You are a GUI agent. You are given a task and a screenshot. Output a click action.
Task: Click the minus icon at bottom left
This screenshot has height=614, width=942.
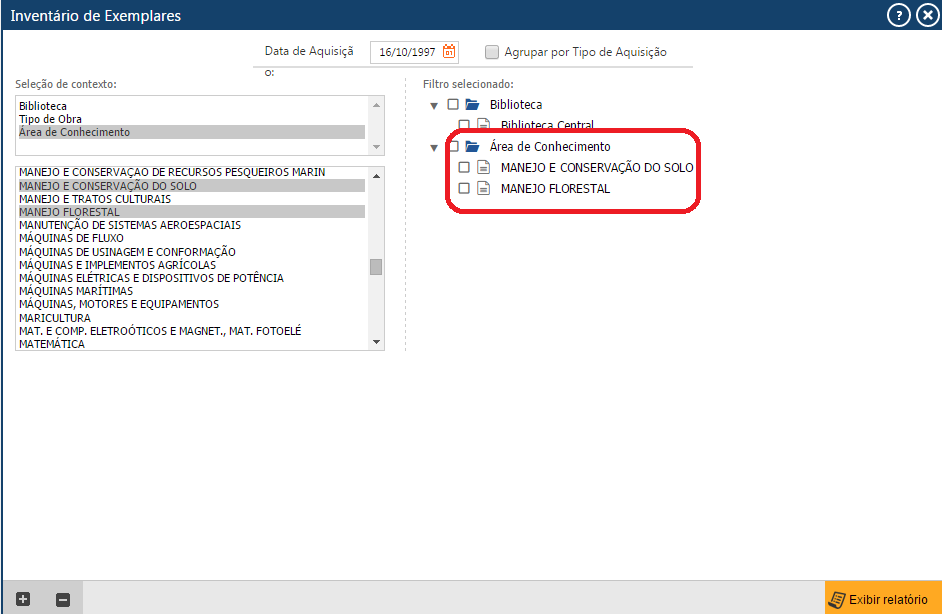pyautogui.click(x=63, y=598)
